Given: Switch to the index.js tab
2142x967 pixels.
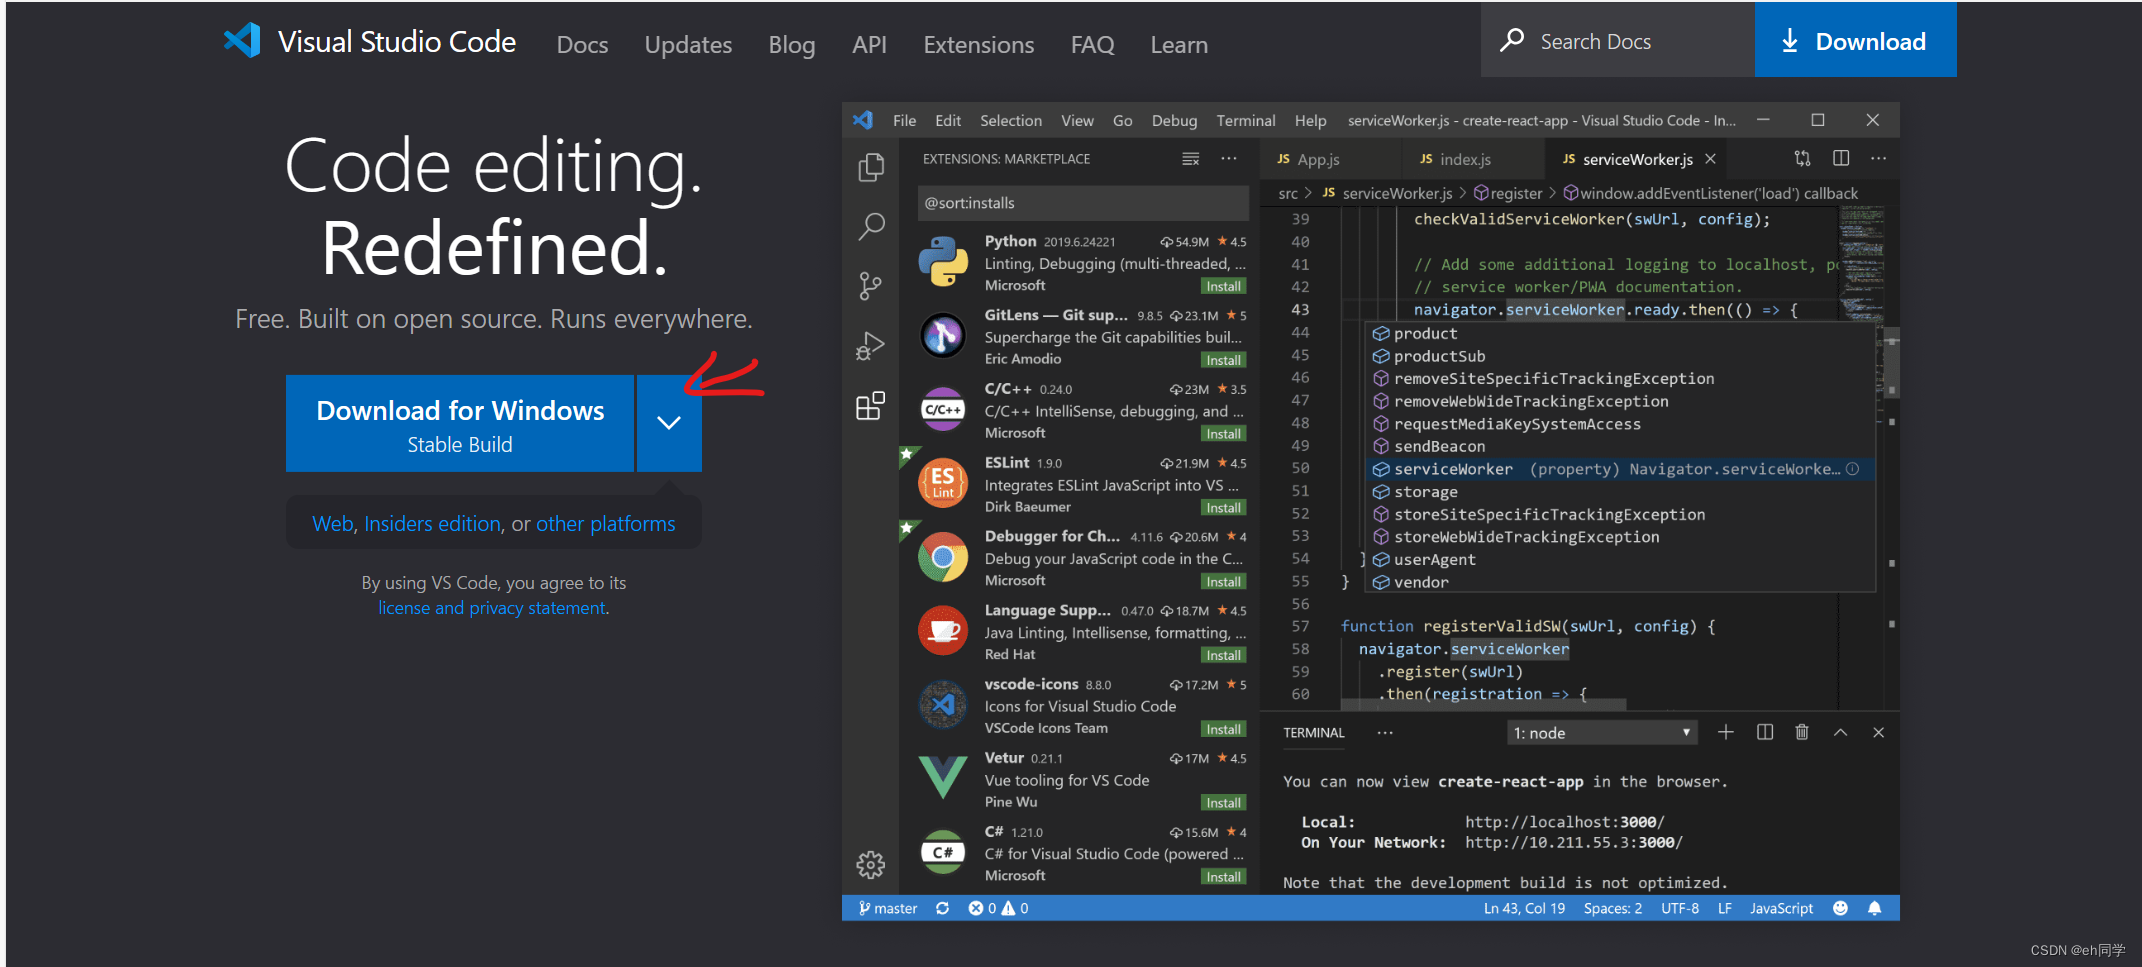Looking at the screenshot, I should pos(1465,159).
